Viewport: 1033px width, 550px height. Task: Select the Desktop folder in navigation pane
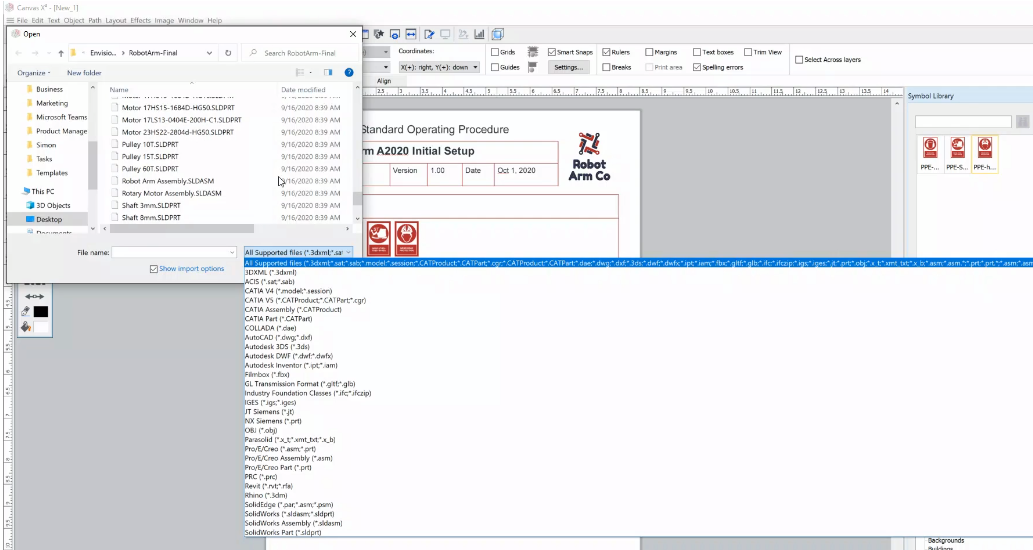pyautogui.click(x=49, y=219)
